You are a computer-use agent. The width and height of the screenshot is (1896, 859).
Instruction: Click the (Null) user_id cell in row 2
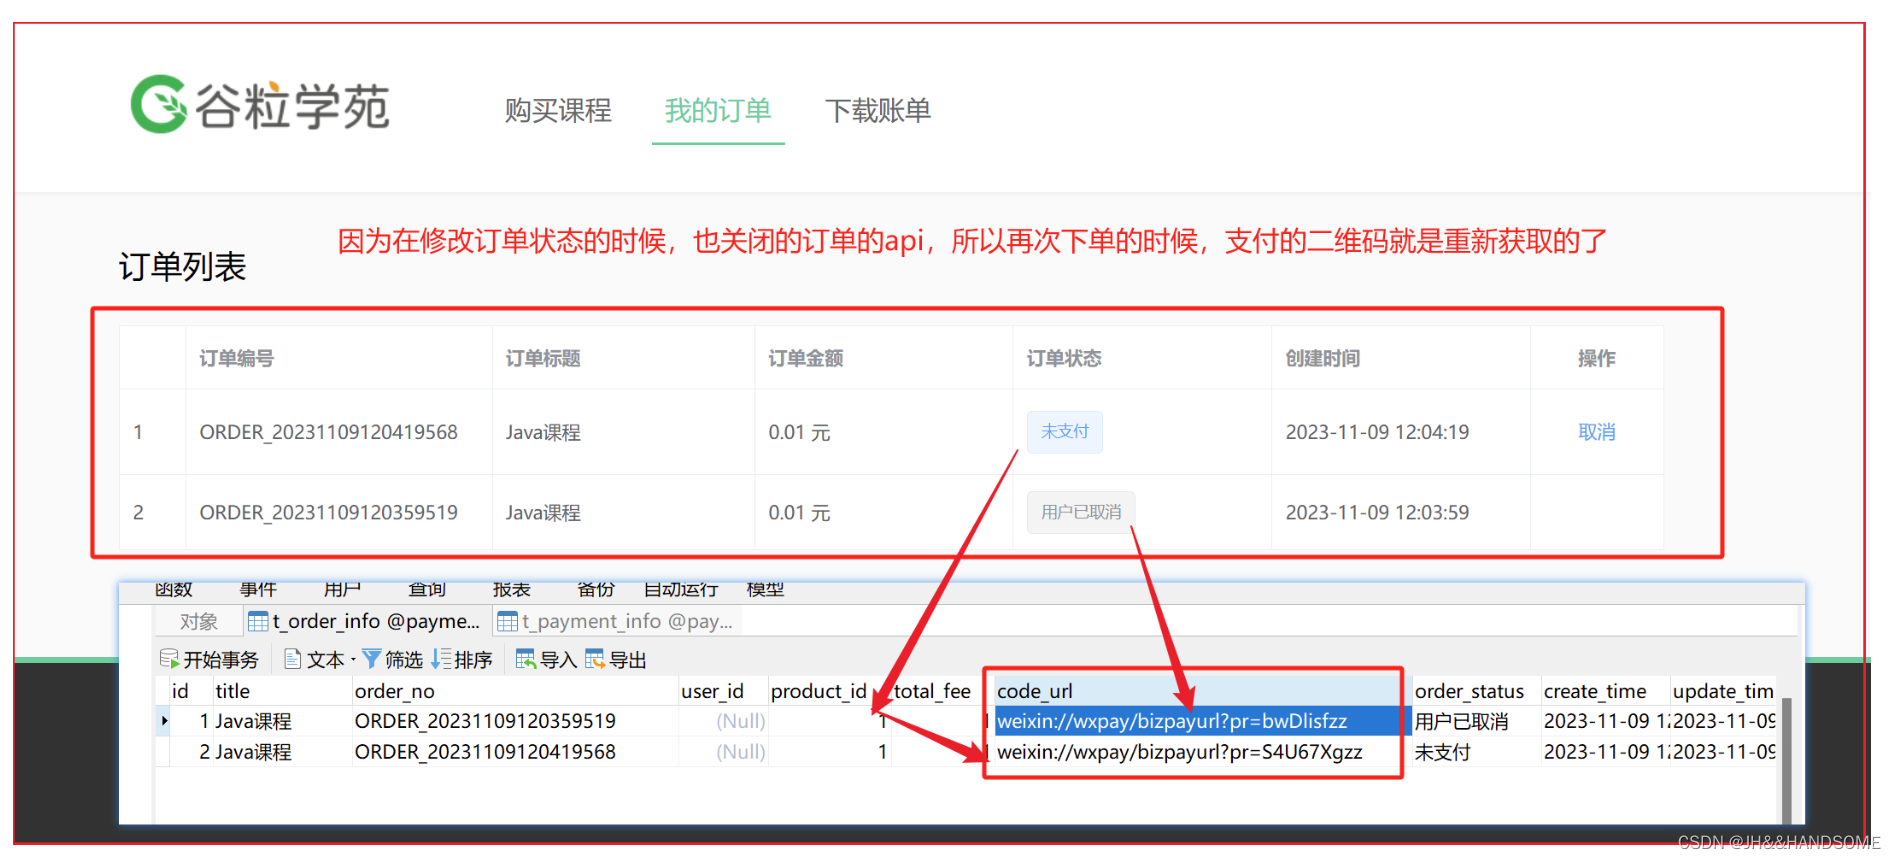click(x=741, y=752)
